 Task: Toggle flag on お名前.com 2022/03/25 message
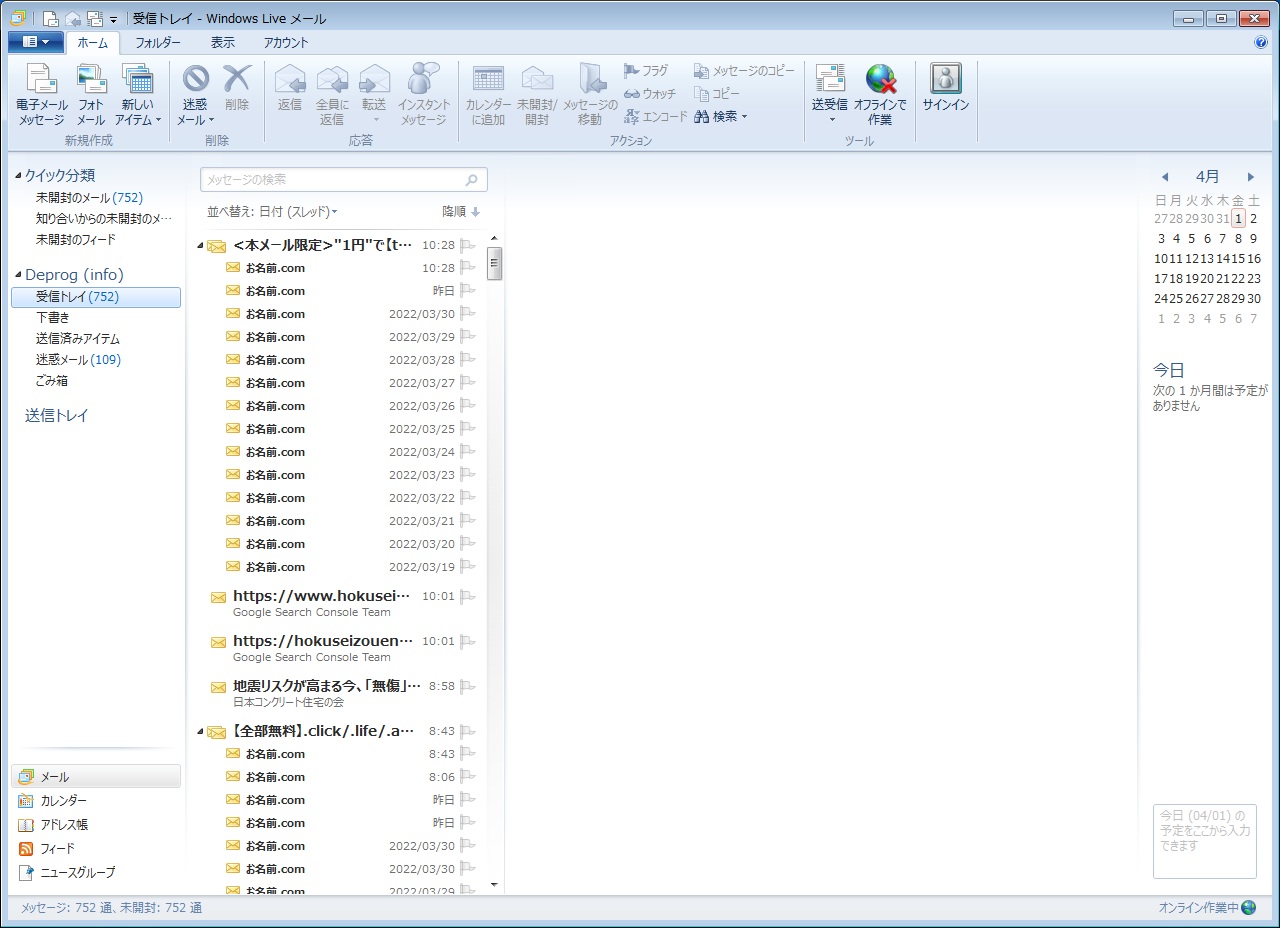468,429
